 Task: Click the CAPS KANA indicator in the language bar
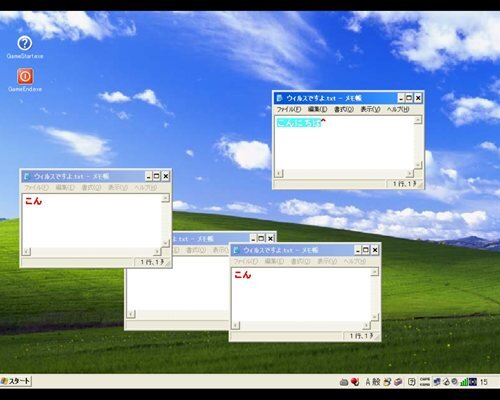425,382
